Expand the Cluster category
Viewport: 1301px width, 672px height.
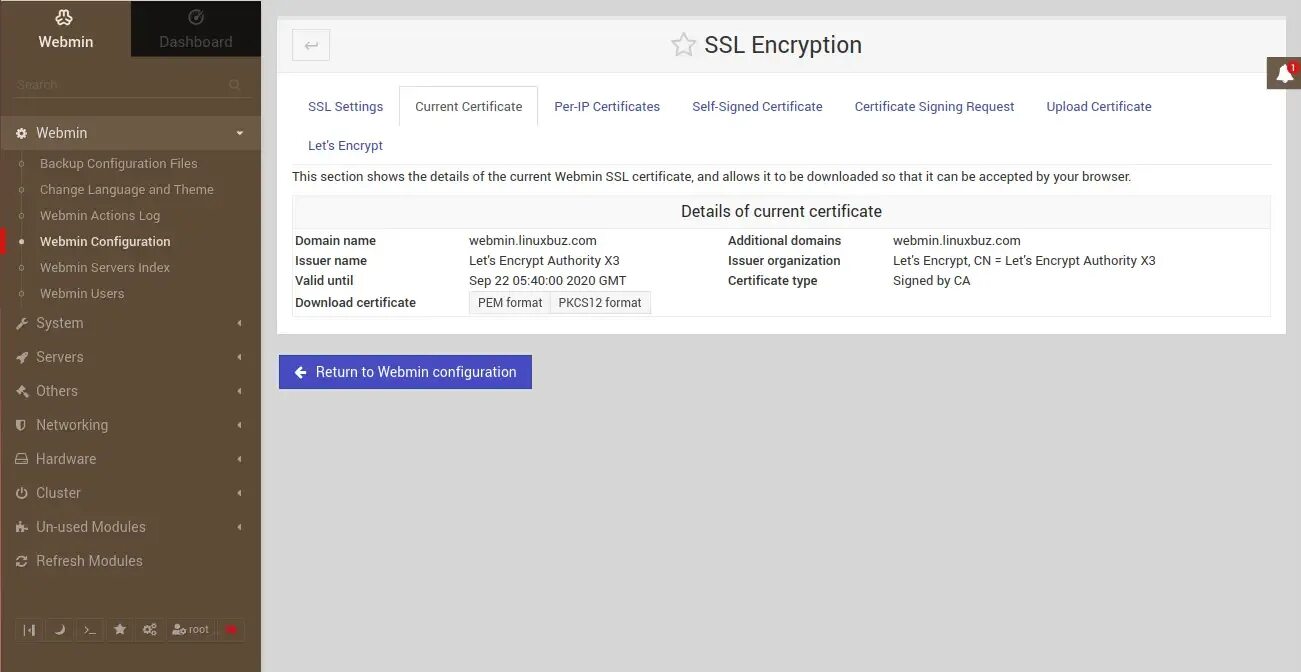pyautogui.click(x=130, y=493)
